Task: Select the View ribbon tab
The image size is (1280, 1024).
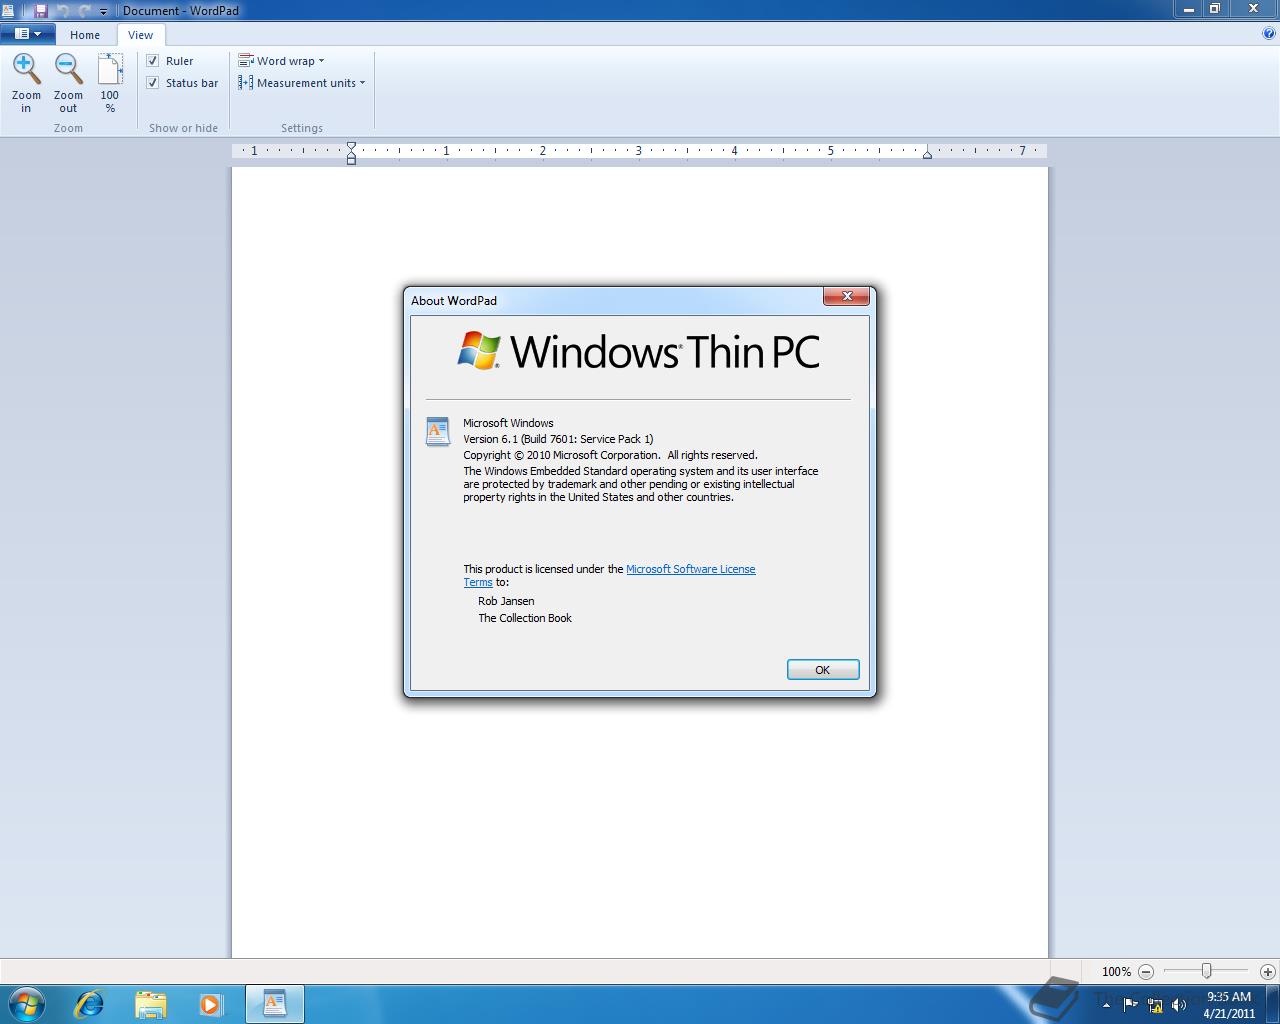Action: tap(140, 35)
